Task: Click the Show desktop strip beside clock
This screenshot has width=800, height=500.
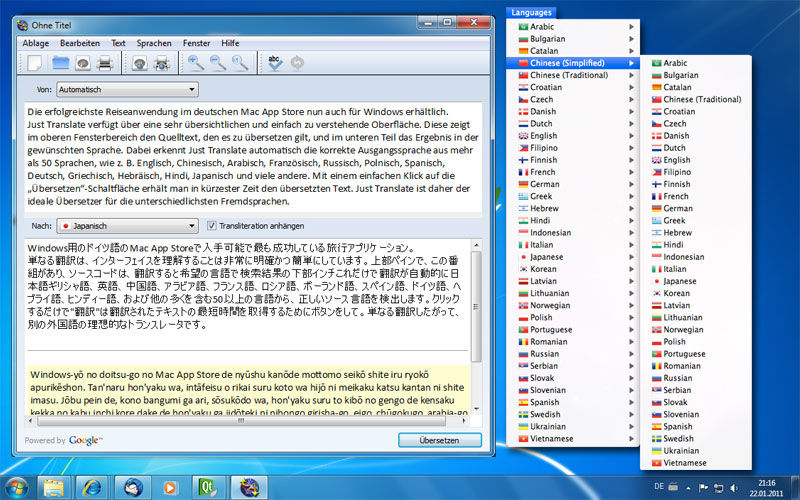Action: point(796,488)
